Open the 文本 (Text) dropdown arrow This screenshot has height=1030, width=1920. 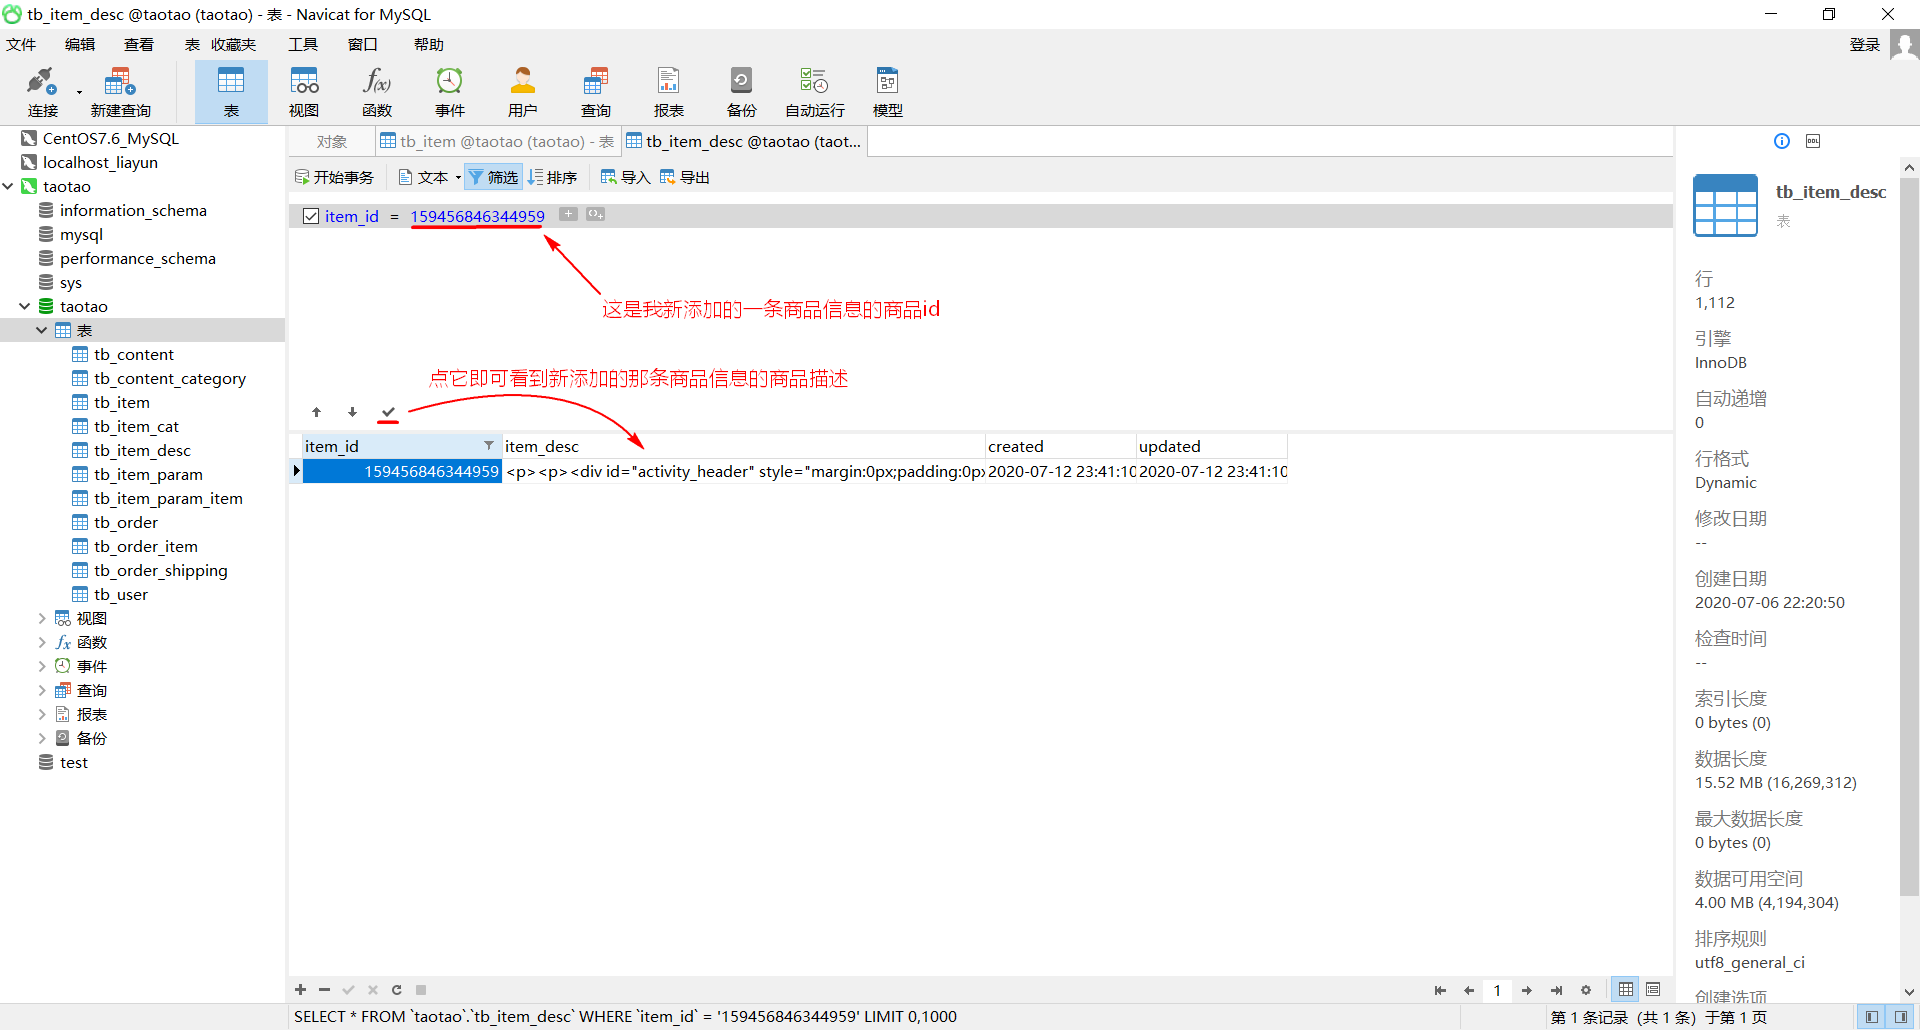pos(458,178)
